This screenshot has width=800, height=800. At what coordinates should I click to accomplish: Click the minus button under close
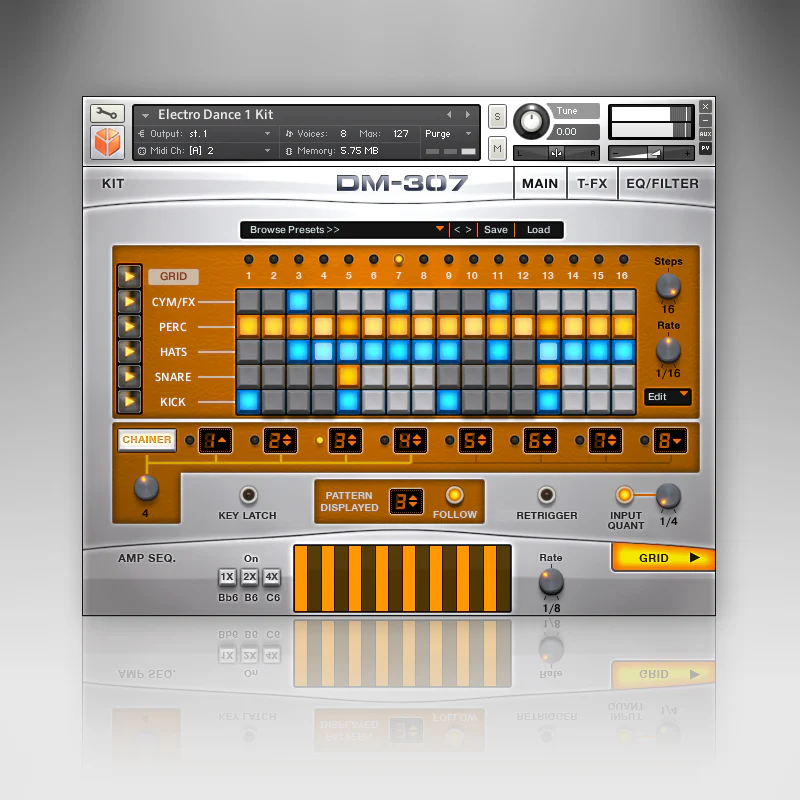click(705, 120)
